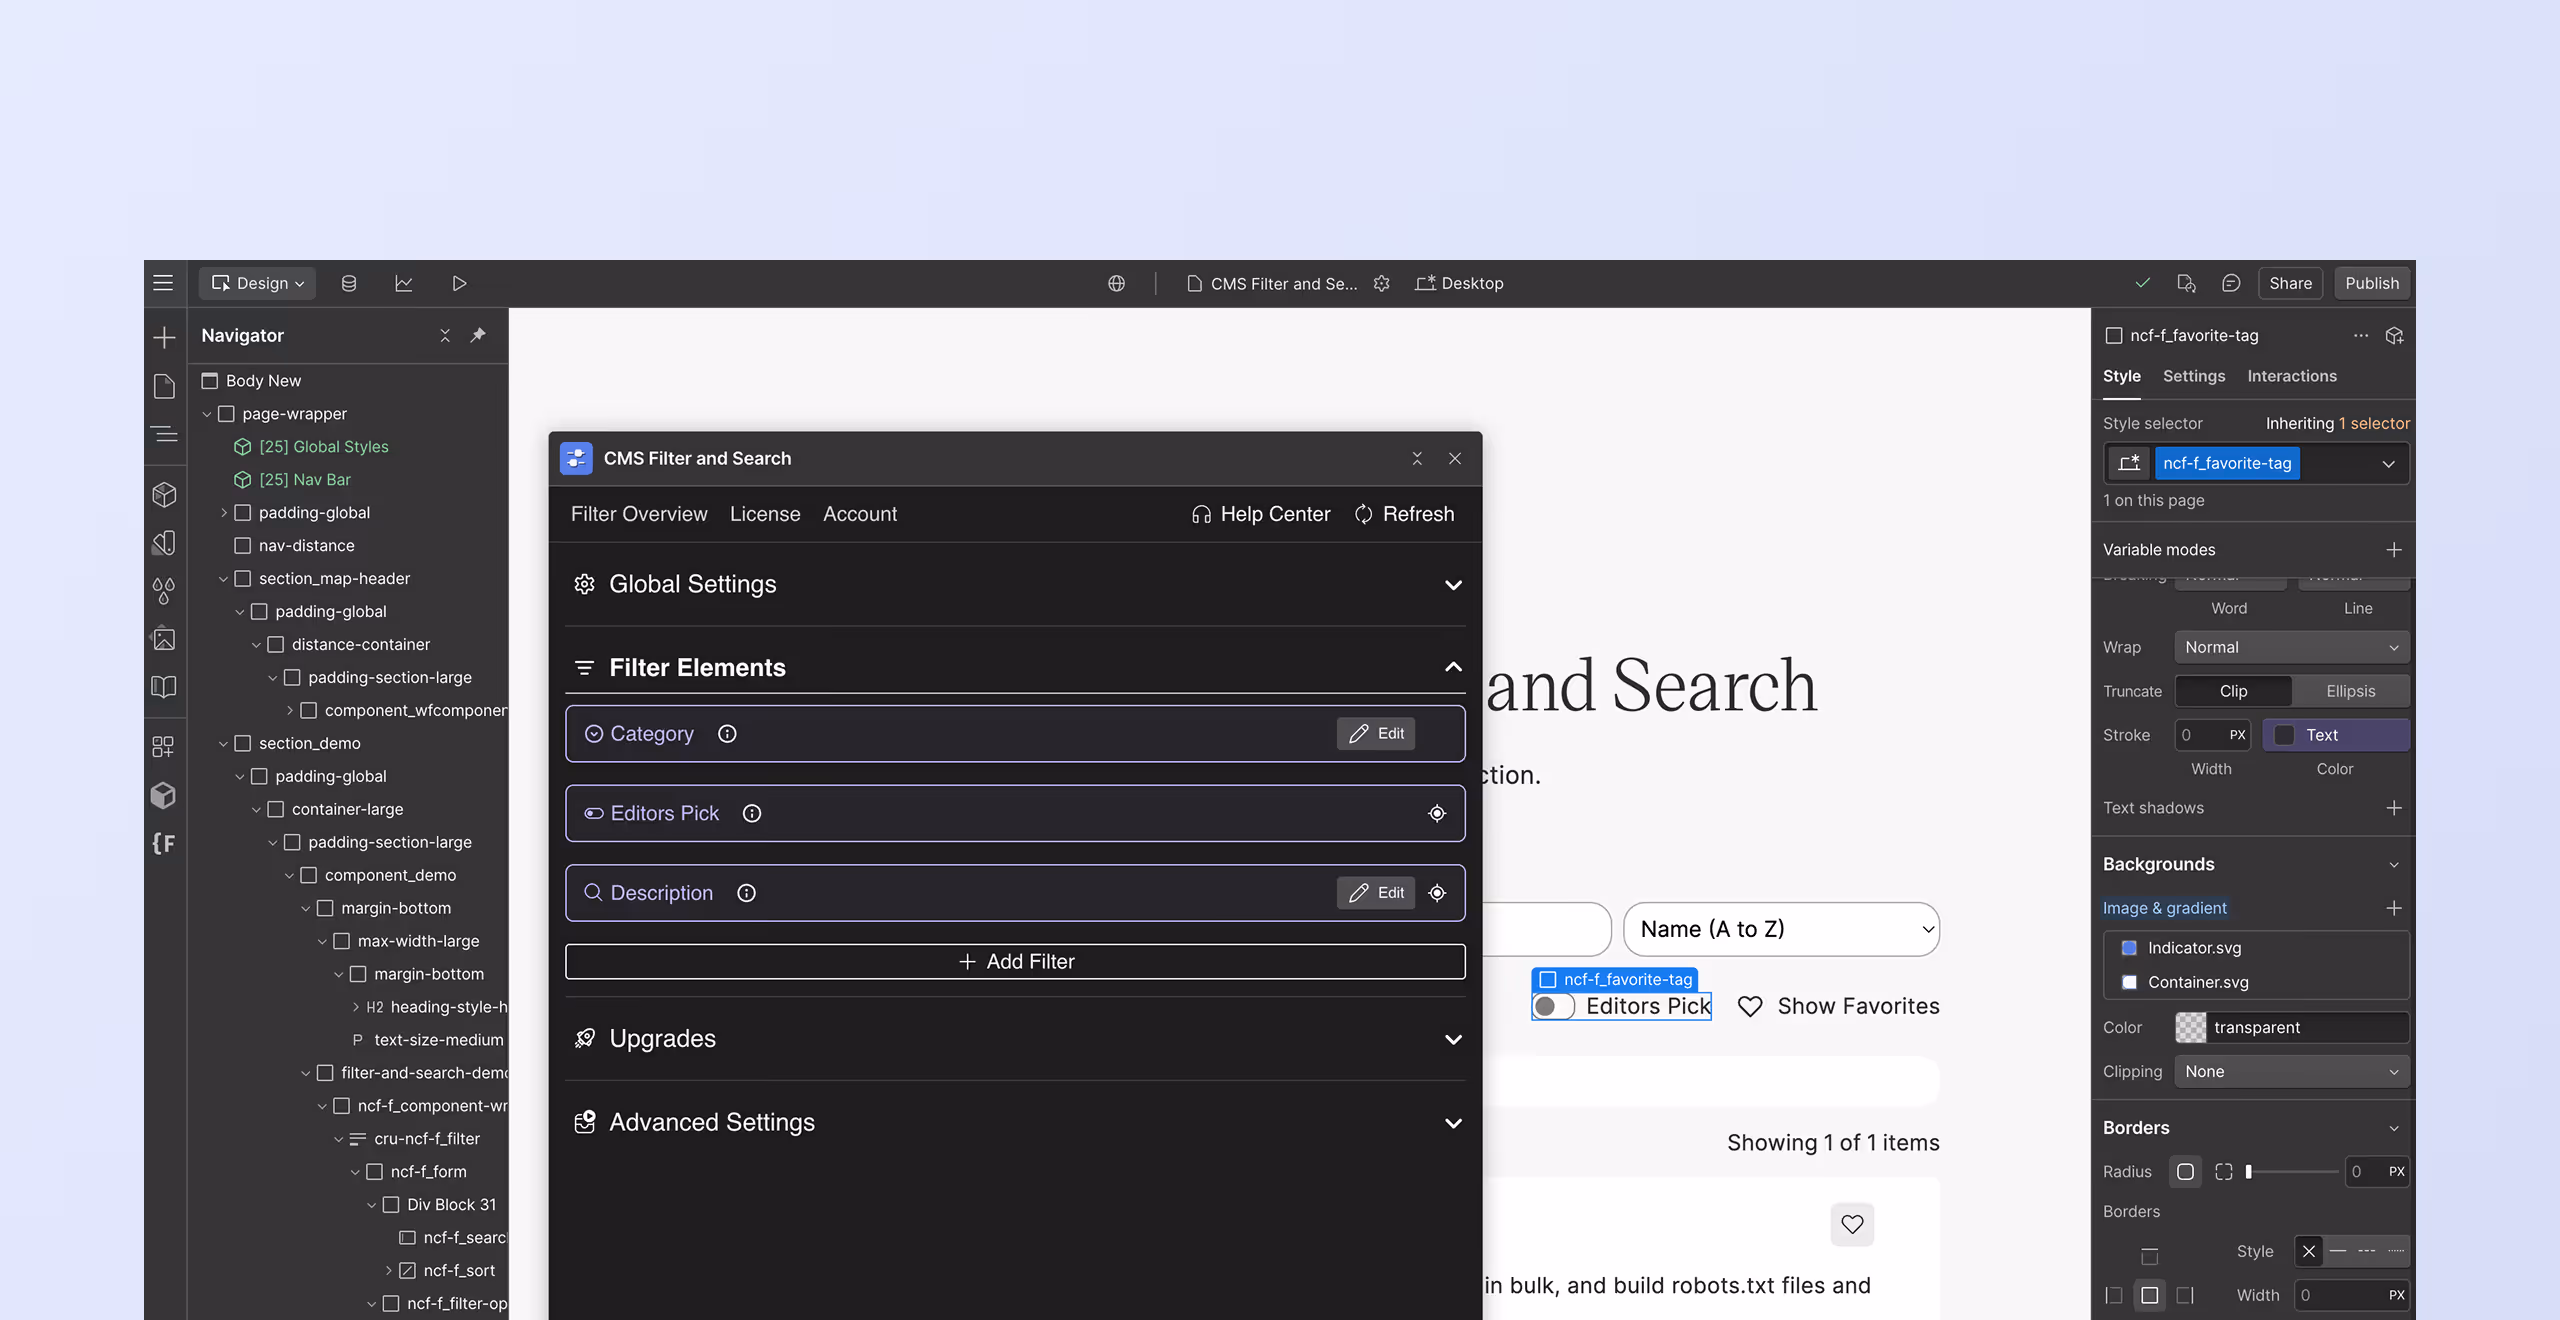The image size is (2560, 1320).
Task: Select Ellipsis truncate option
Action: point(2350,691)
